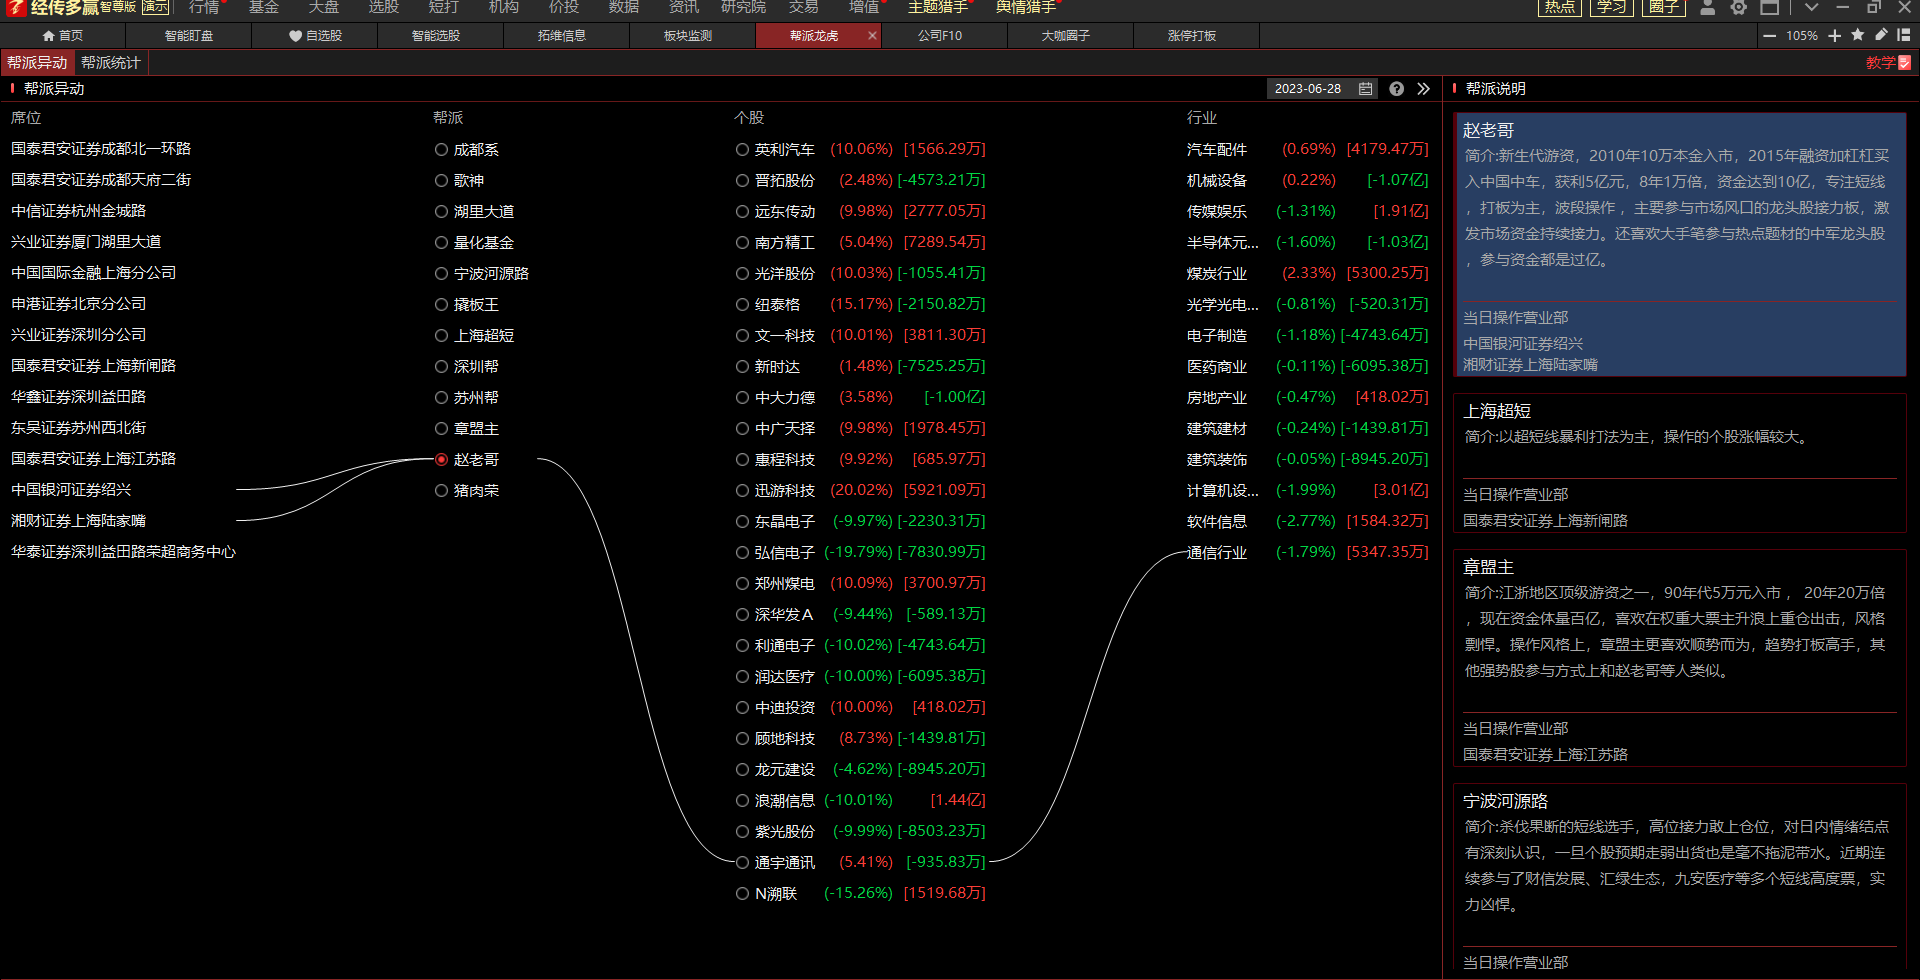
Task: Open the 智能盯盘 tab
Action: [189, 36]
